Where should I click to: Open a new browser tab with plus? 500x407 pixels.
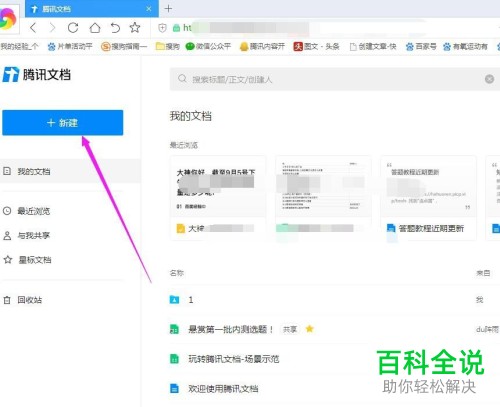tap(168, 9)
